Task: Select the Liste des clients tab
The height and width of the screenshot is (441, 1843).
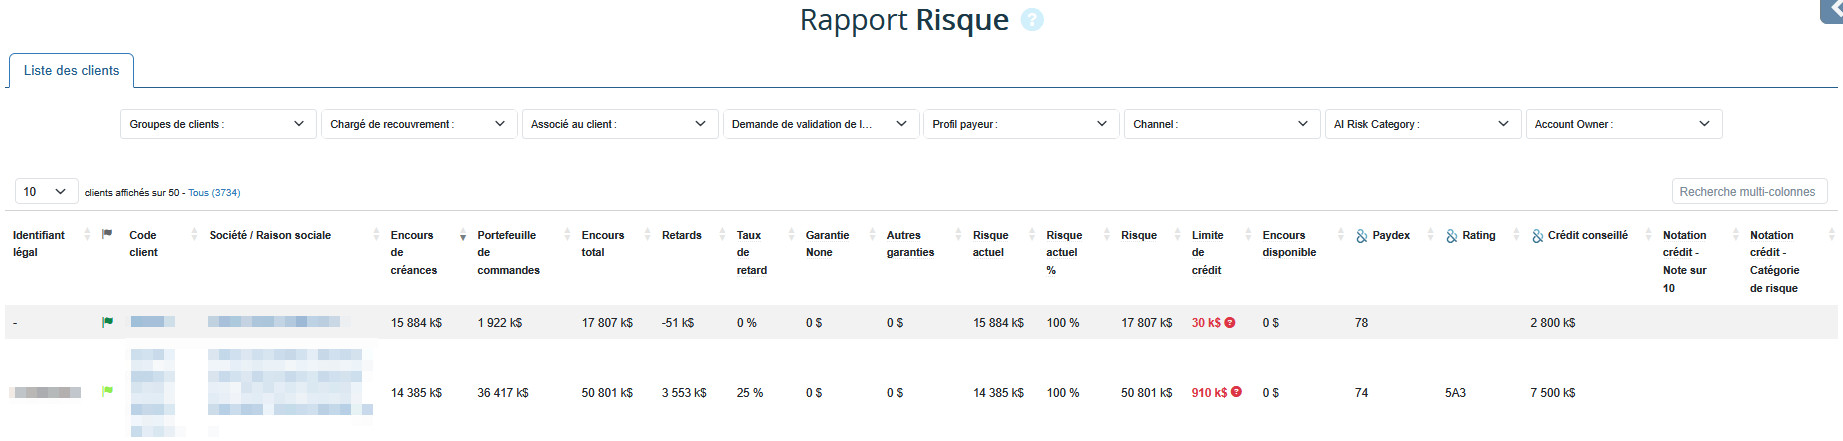Action: tap(71, 71)
